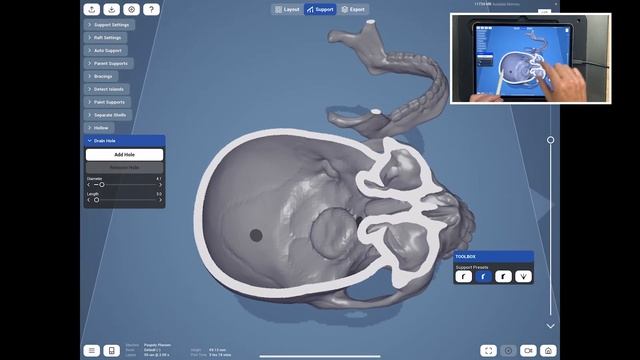Decrease Length with the left arrow
The width and height of the screenshot is (640, 360).
(x=89, y=200)
